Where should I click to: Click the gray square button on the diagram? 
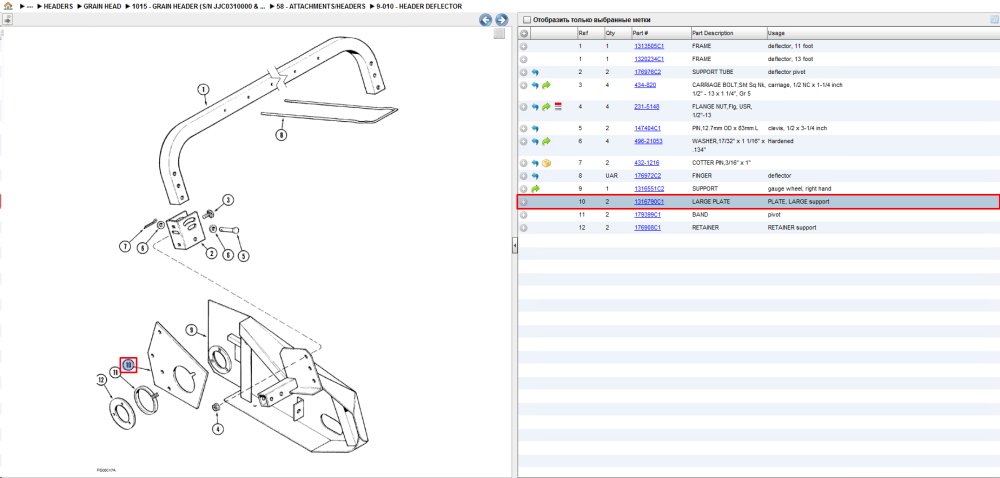[499, 33]
